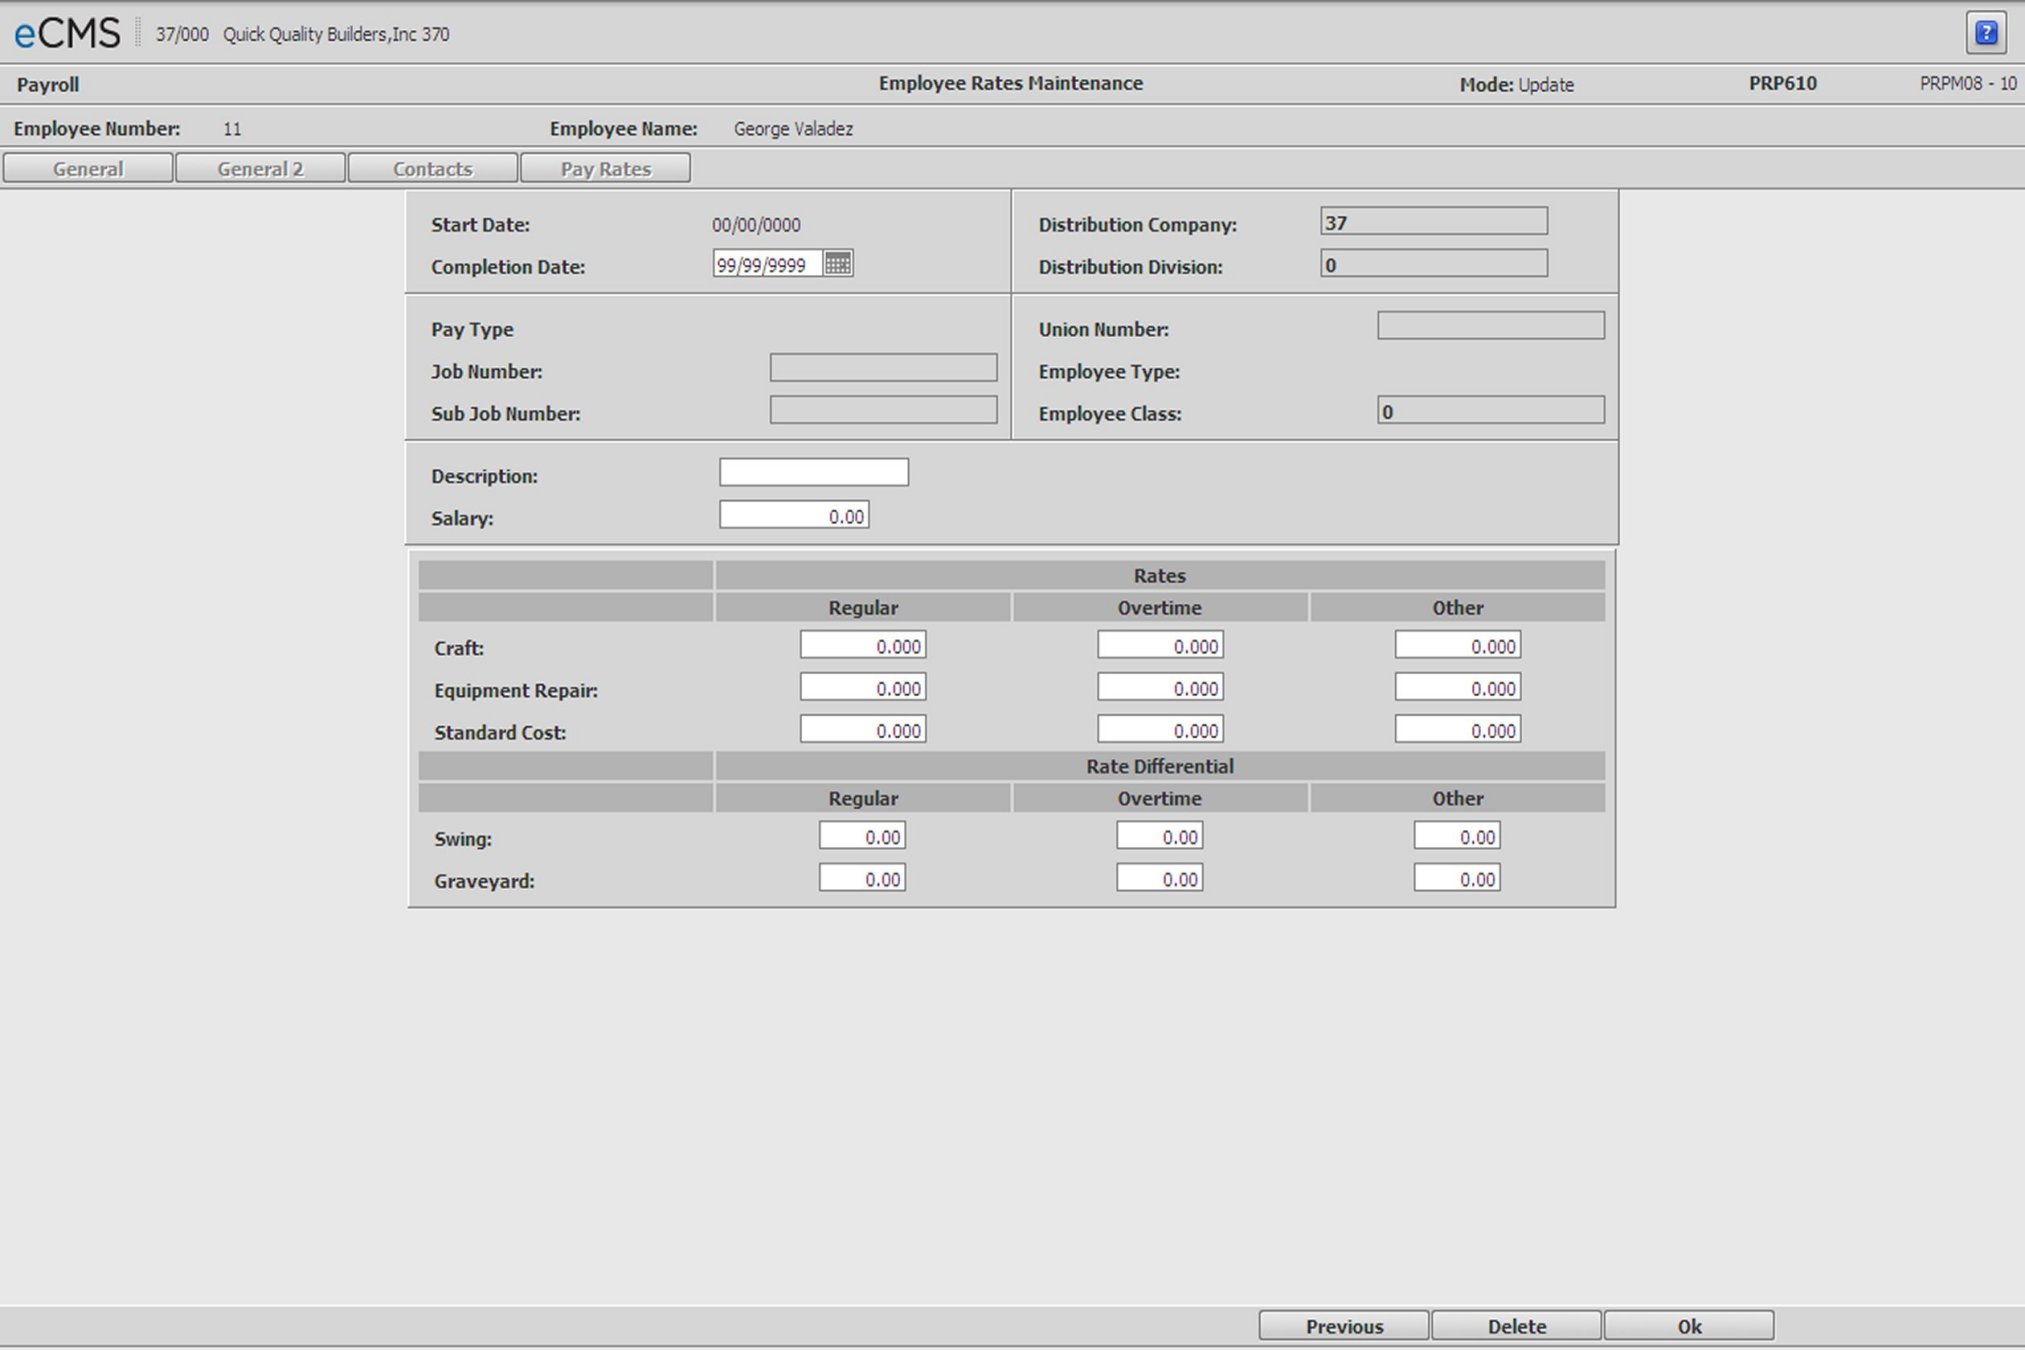Select the Graveyard Other differential field
Viewport: 2025px width, 1350px height.
(x=1457, y=878)
